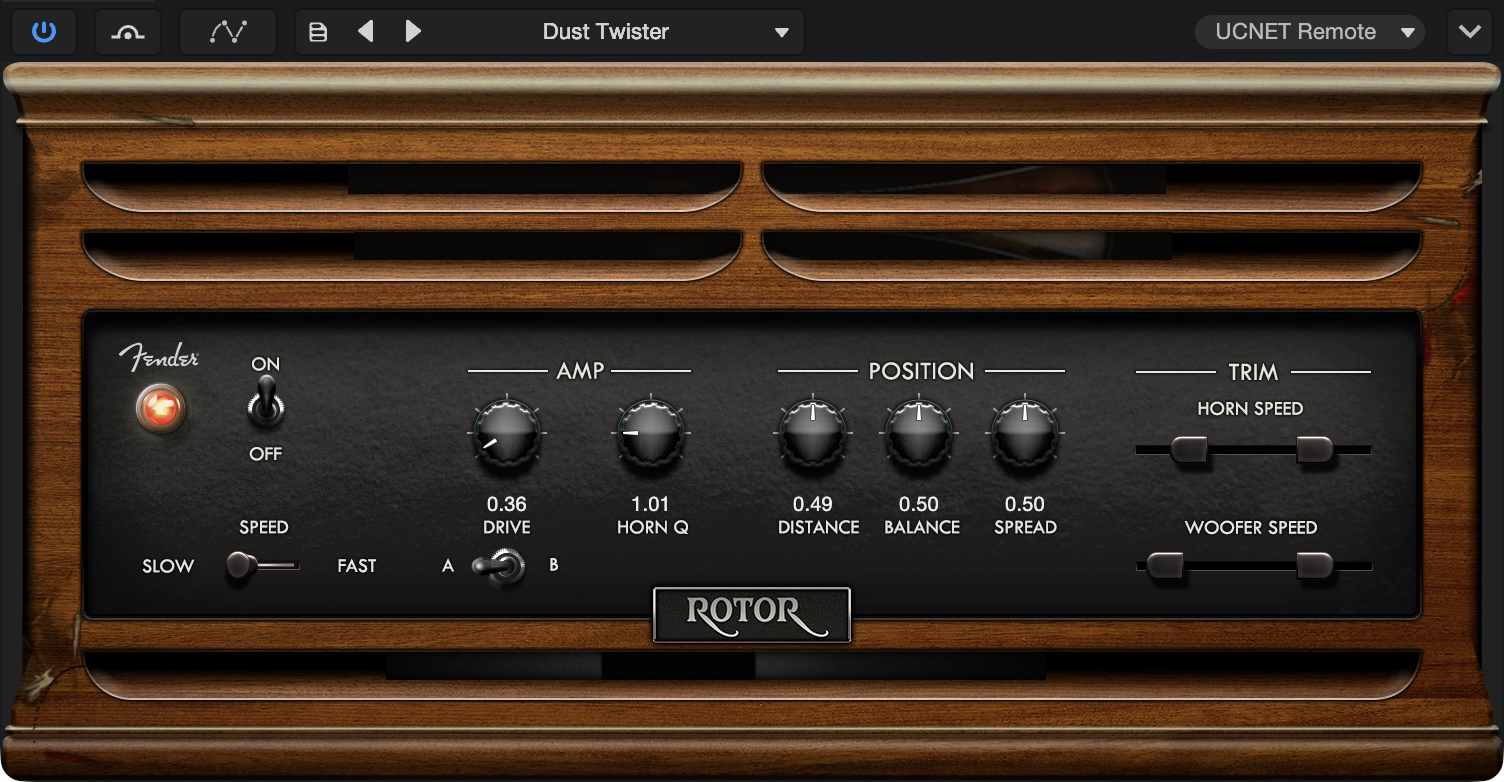Click the SPREAD knob label

[1025, 527]
